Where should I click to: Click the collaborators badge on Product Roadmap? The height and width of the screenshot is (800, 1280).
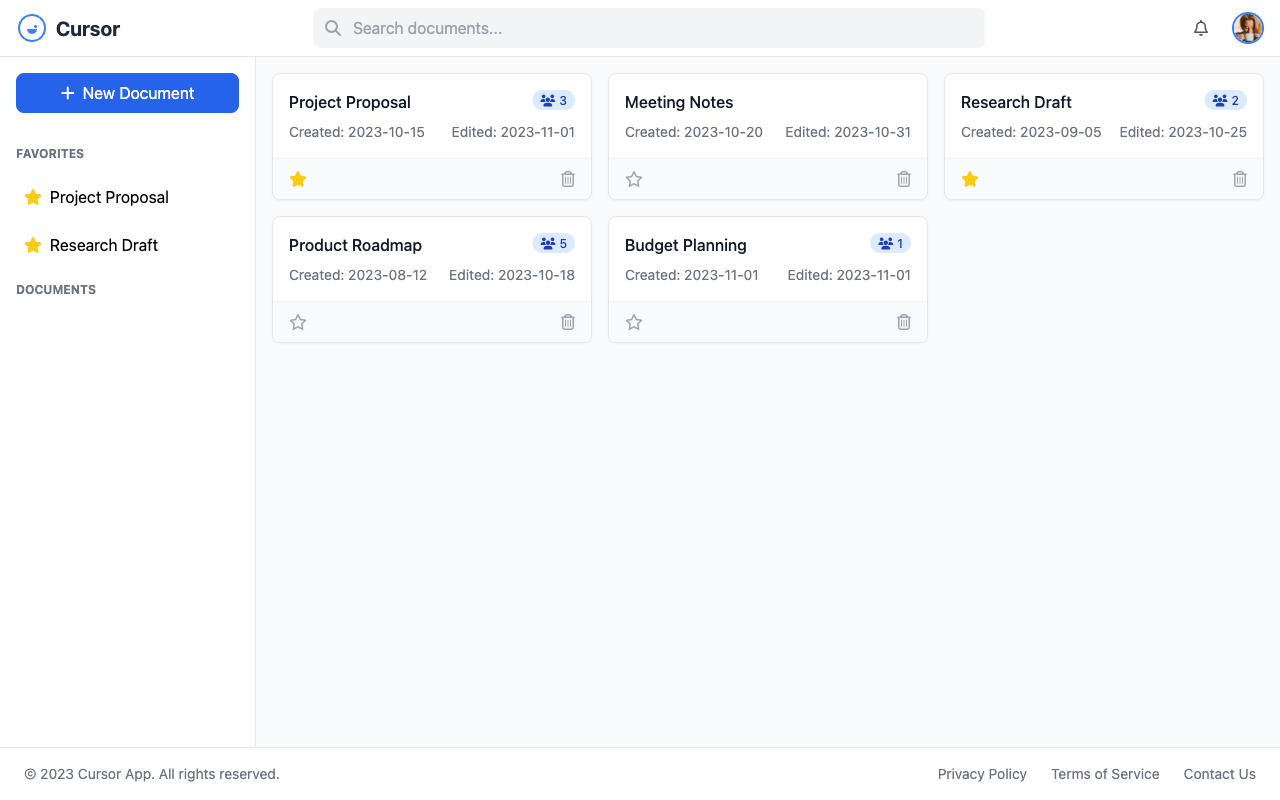click(554, 243)
